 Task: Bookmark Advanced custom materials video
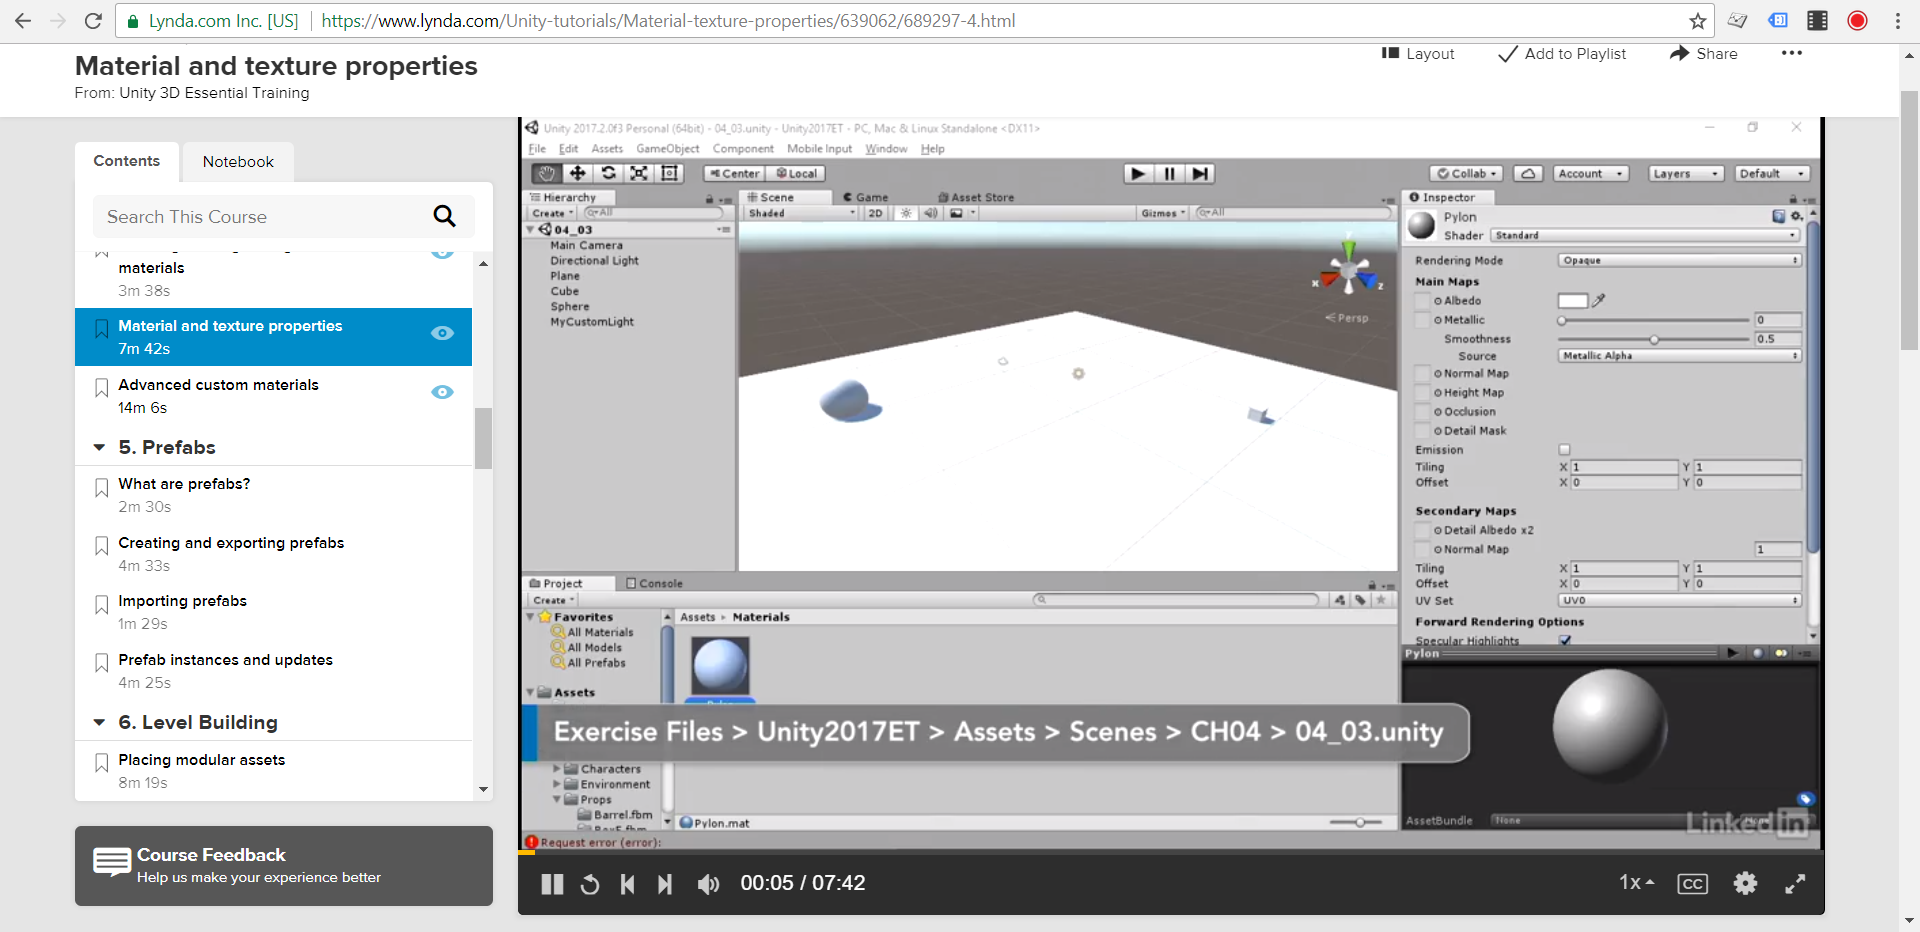point(101,387)
